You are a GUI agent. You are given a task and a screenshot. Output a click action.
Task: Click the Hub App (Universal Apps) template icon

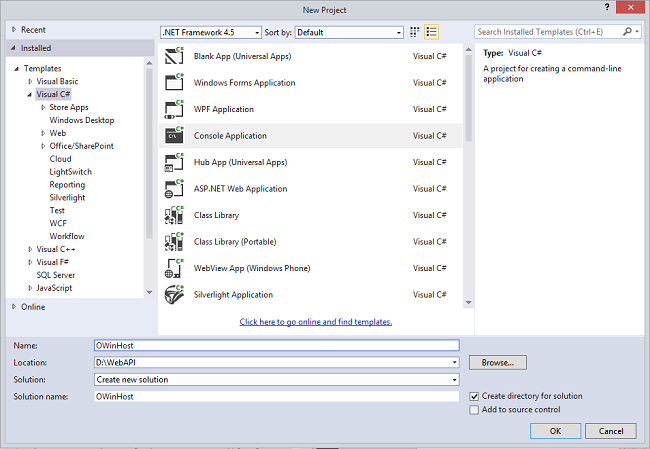click(174, 162)
